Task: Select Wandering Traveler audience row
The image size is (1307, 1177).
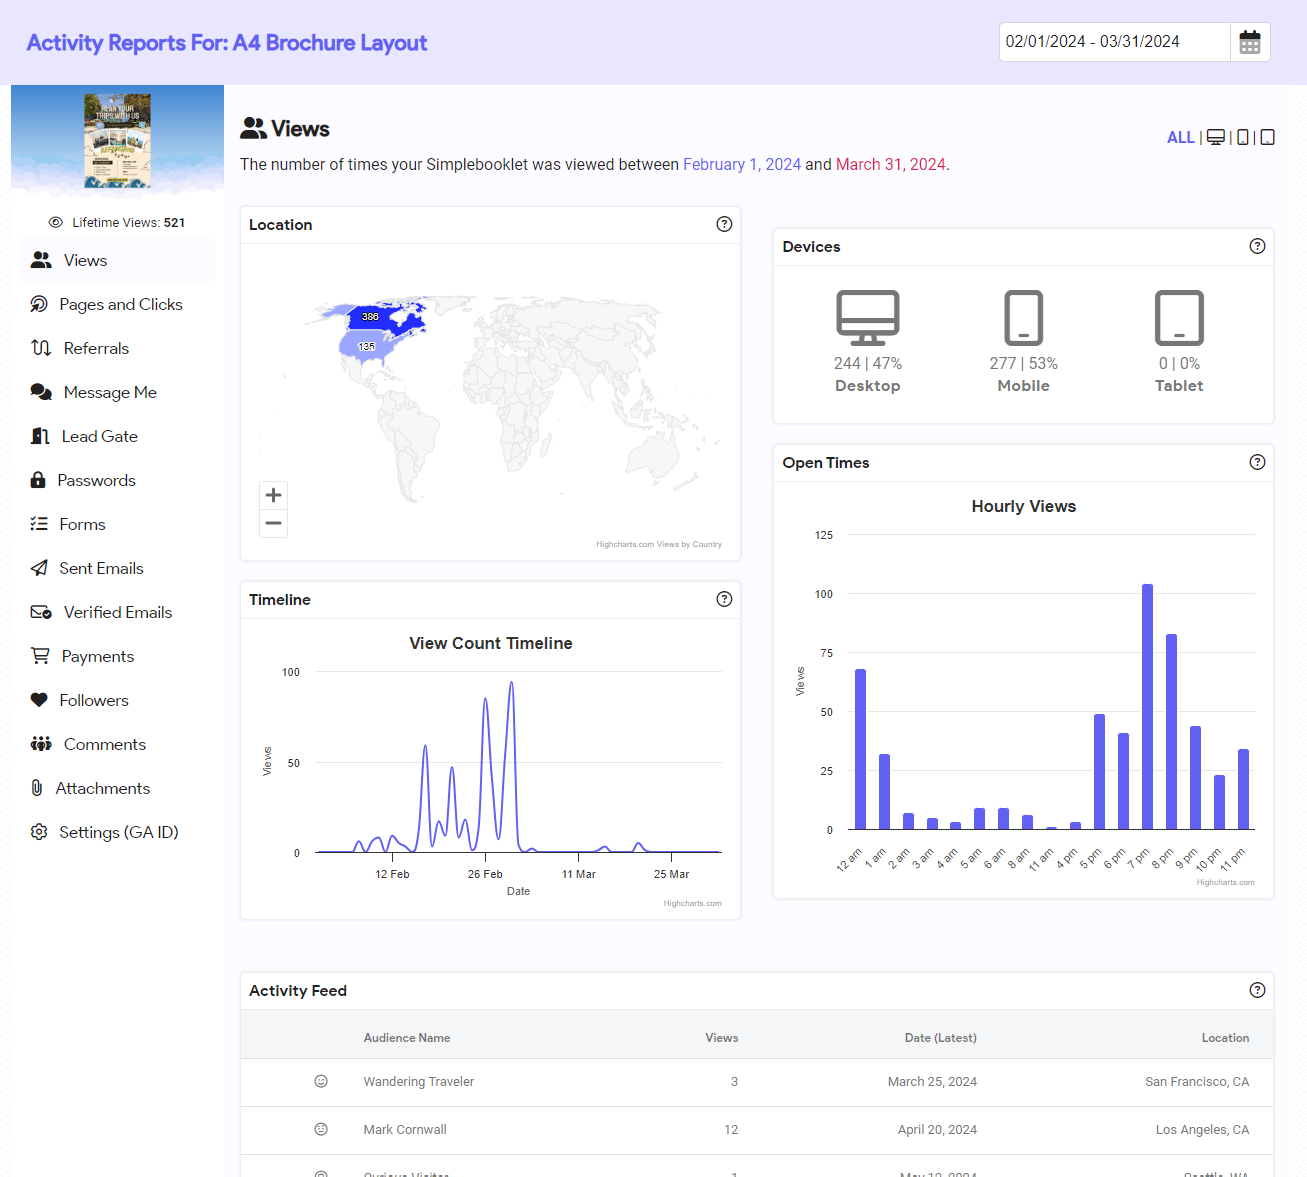Action: click(757, 1082)
